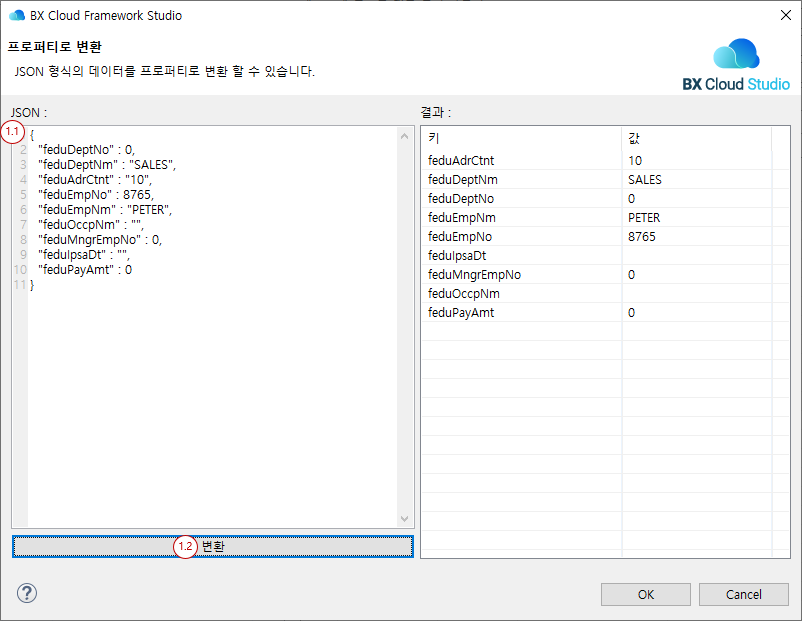Click the Cancel button
This screenshot has width=802, height=621.
coord(744,594)
